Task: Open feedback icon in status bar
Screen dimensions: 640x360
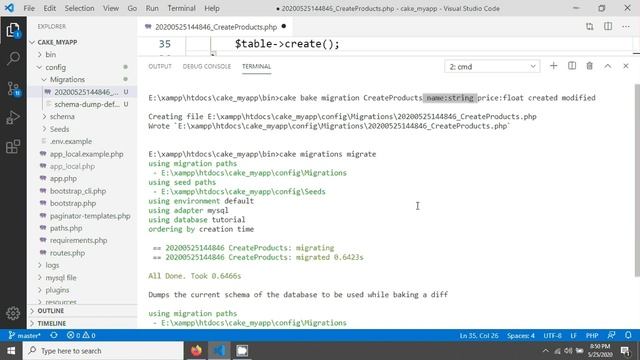Action: [611, 336]
